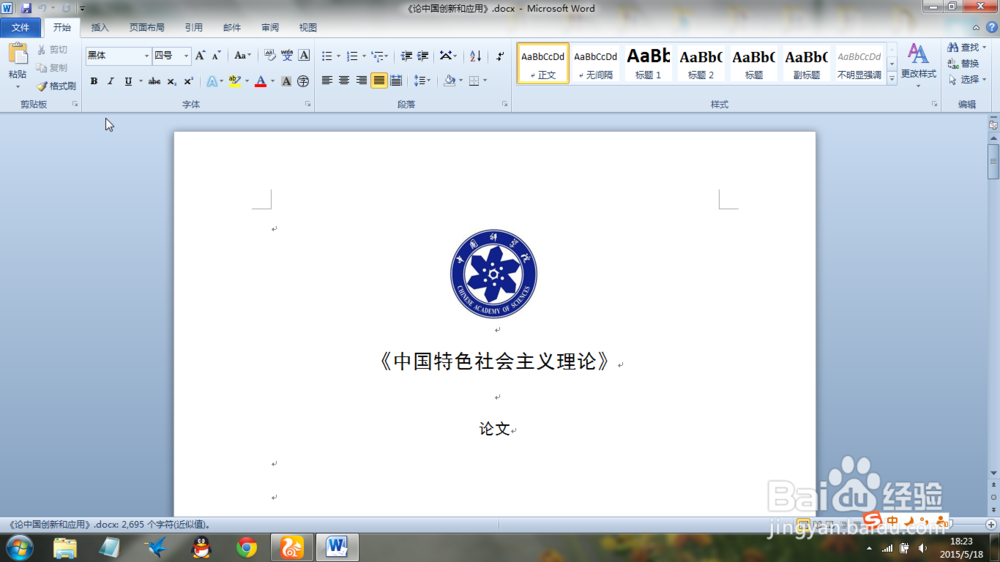The height and width of the screenshot is (562, 1000).
Task: Apply the red font color
Action: [x=260, y=81]
